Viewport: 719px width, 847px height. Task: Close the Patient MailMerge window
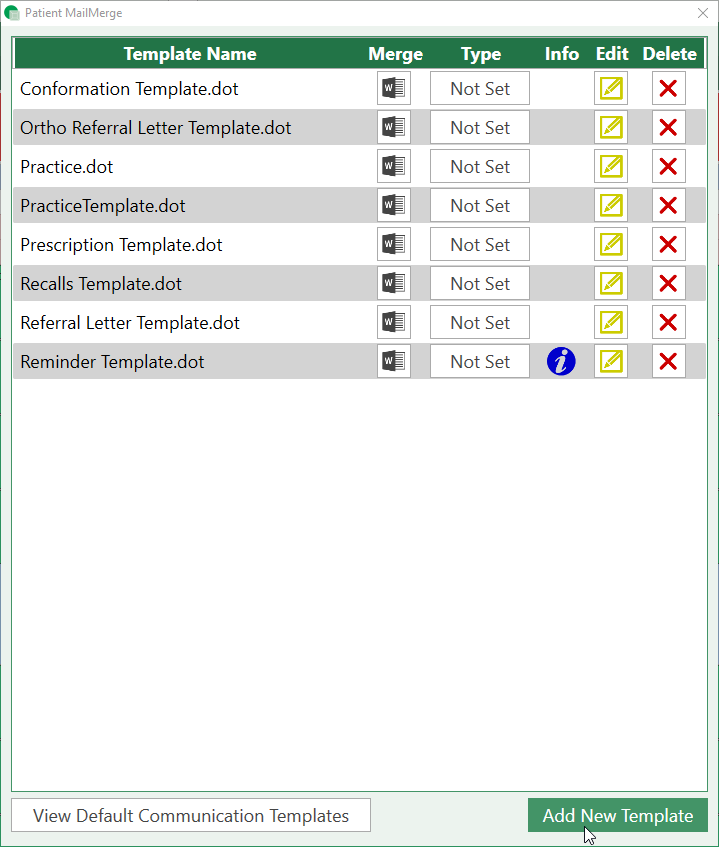[702, 13]
